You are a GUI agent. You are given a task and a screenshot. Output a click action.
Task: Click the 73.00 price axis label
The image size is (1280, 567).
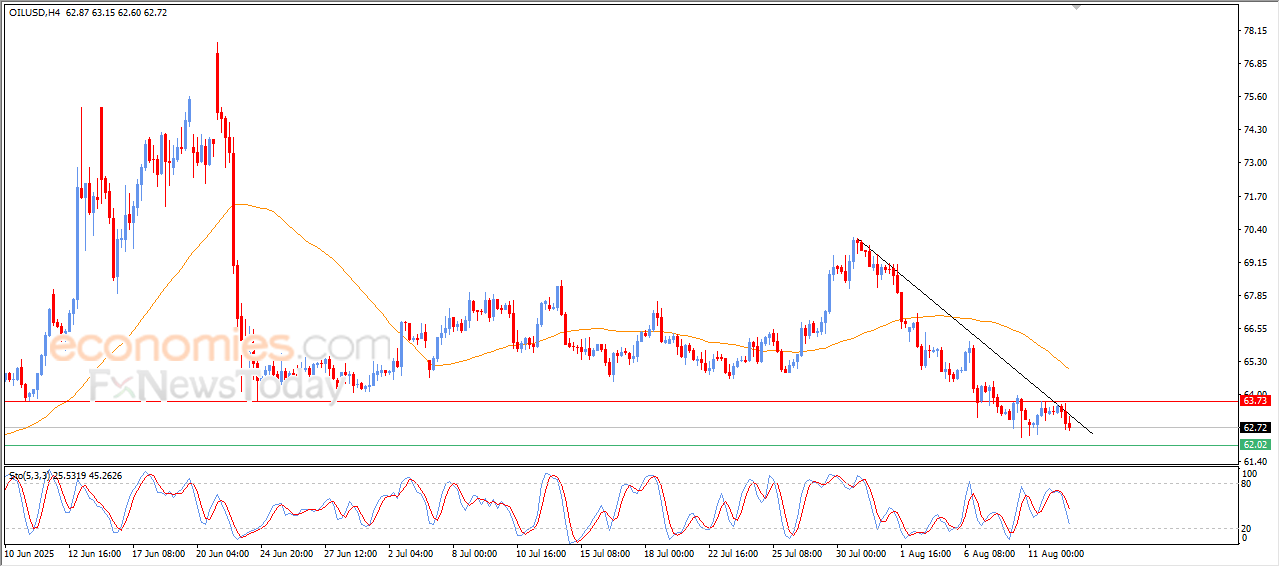pos(1255,163)
